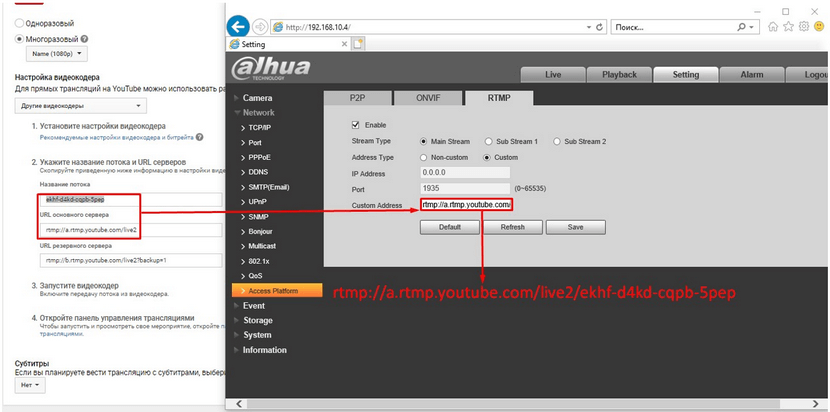Screen dimensions: 830x412
Task: Expand the Event section in the sidebar
Action: (x=254, y=306)
